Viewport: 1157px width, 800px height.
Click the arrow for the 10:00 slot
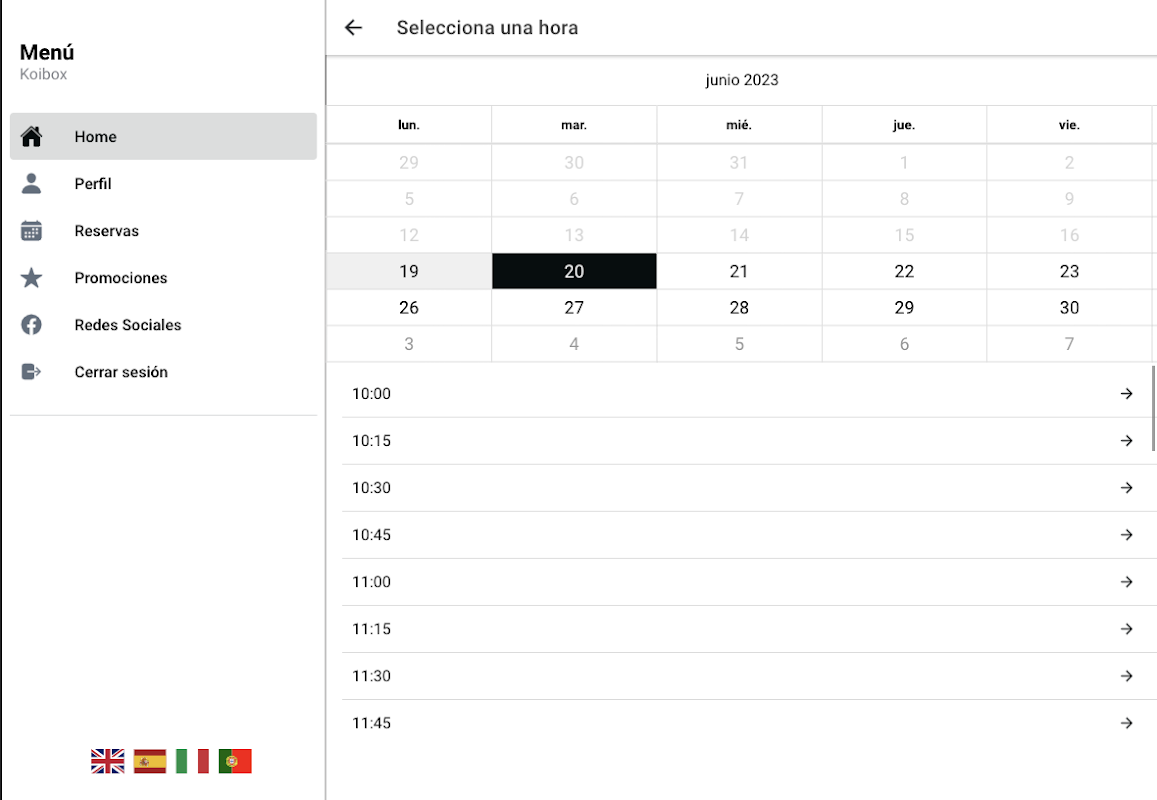pos(1126,393)
